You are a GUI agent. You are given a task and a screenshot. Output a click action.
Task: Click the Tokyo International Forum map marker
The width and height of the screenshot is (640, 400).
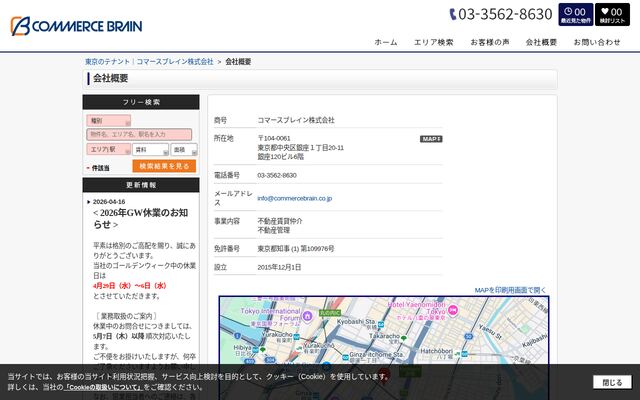coord(307,316)
